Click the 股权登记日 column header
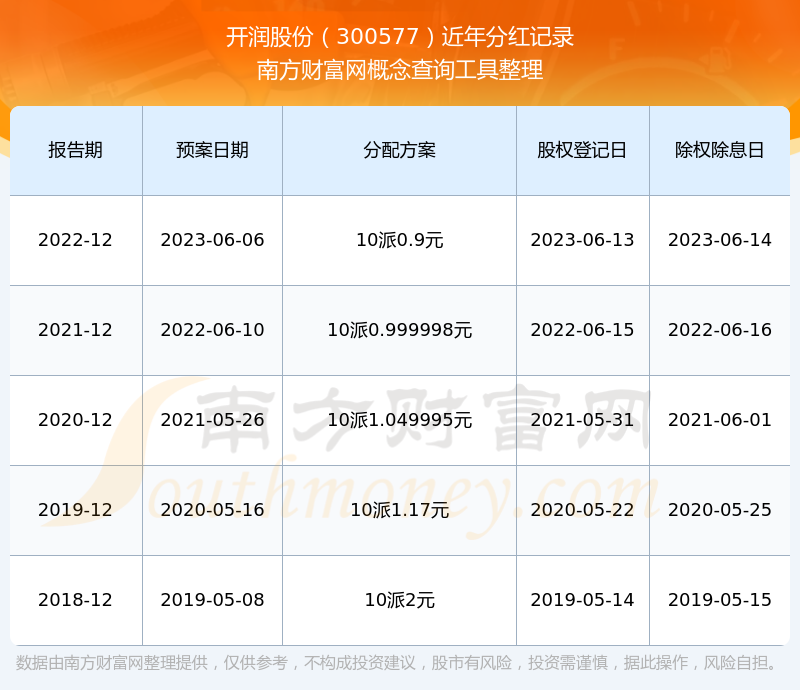The image size is (800, 690). [582, 150]
